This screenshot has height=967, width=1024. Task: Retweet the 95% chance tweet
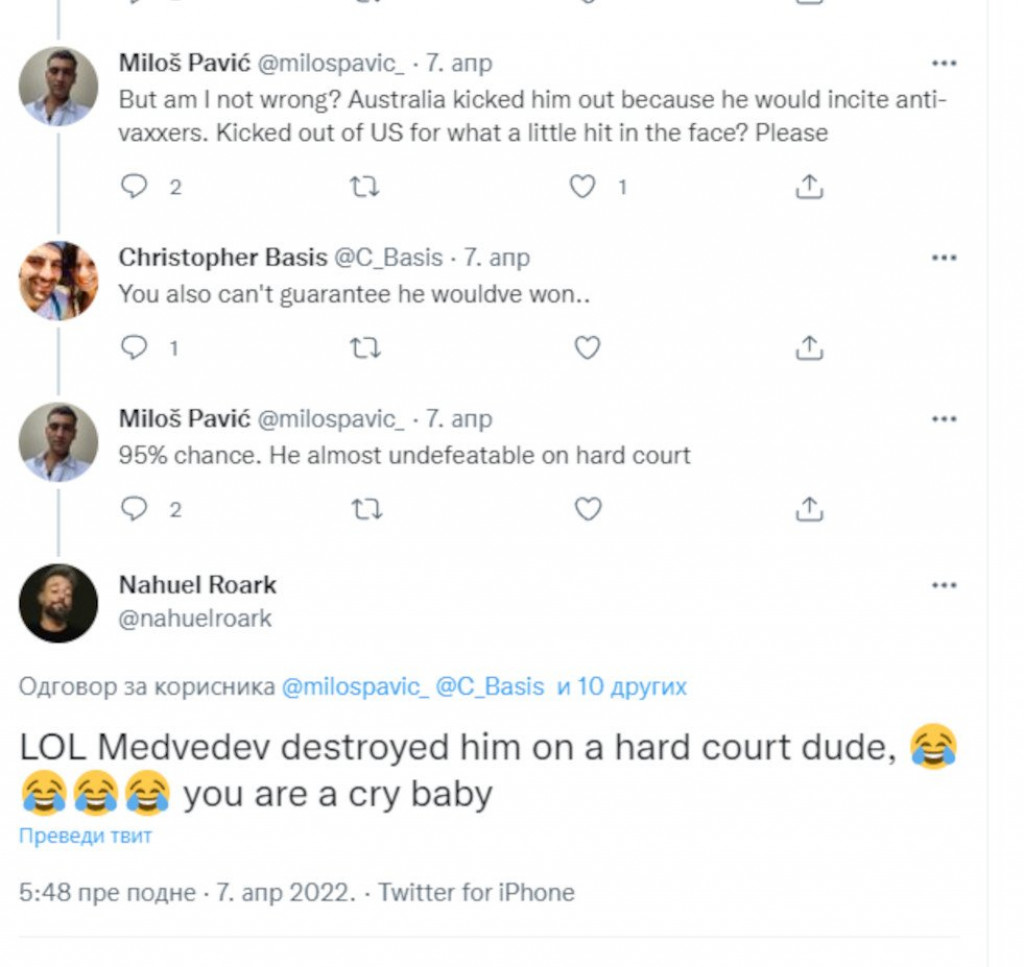click(x=367, y=509)
